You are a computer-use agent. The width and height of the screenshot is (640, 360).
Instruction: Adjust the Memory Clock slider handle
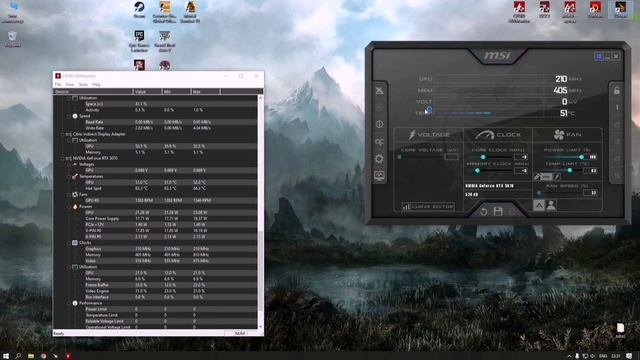[x=477, y=171]
